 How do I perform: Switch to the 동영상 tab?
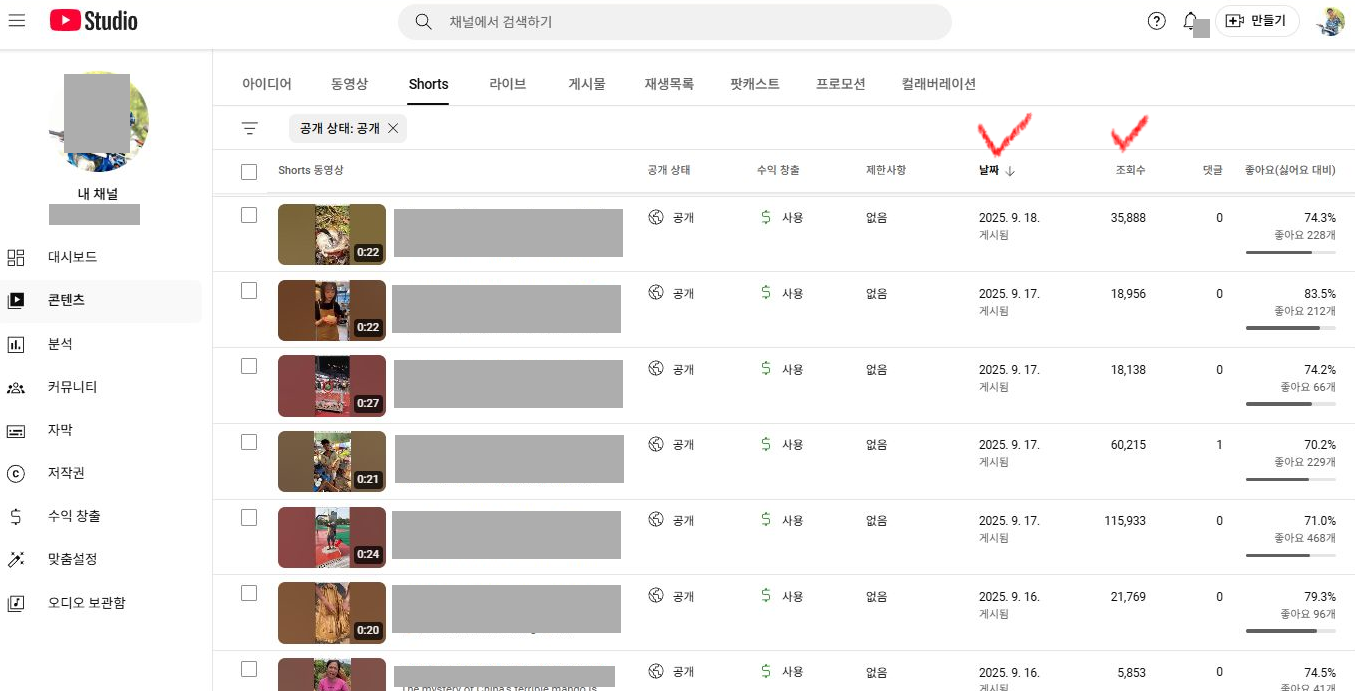(x=349, y=84)
